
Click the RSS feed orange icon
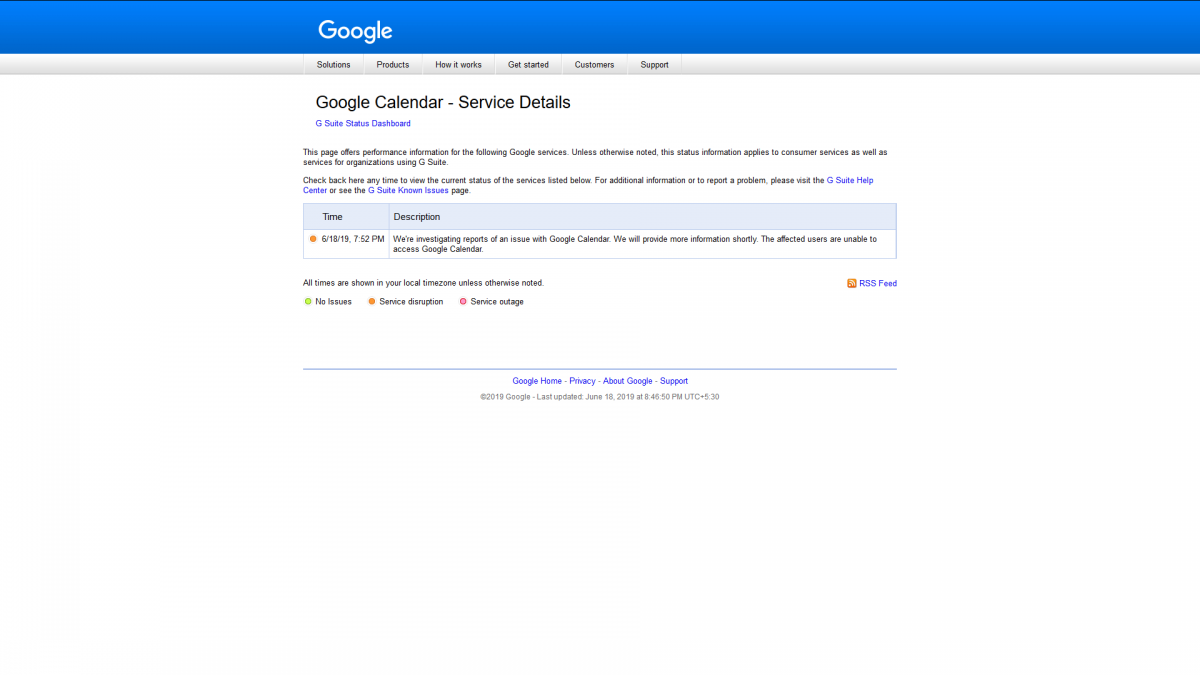pyautogui.click(x=852, y=283)
